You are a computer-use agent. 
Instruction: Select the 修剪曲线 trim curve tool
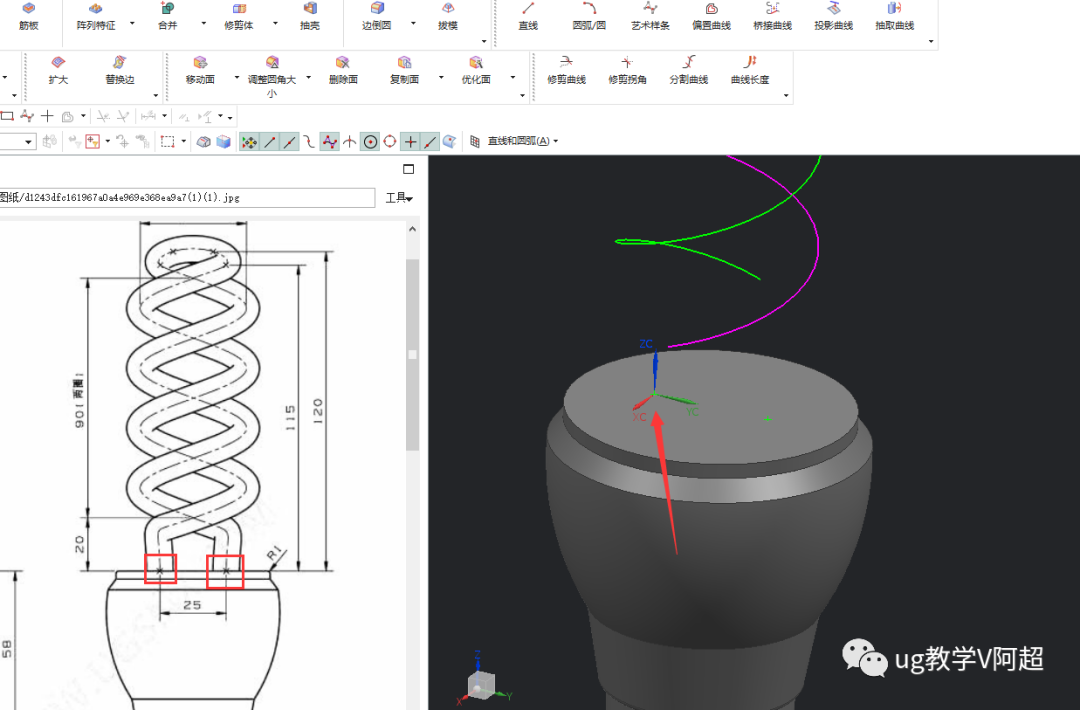click(x=566, y=71)
